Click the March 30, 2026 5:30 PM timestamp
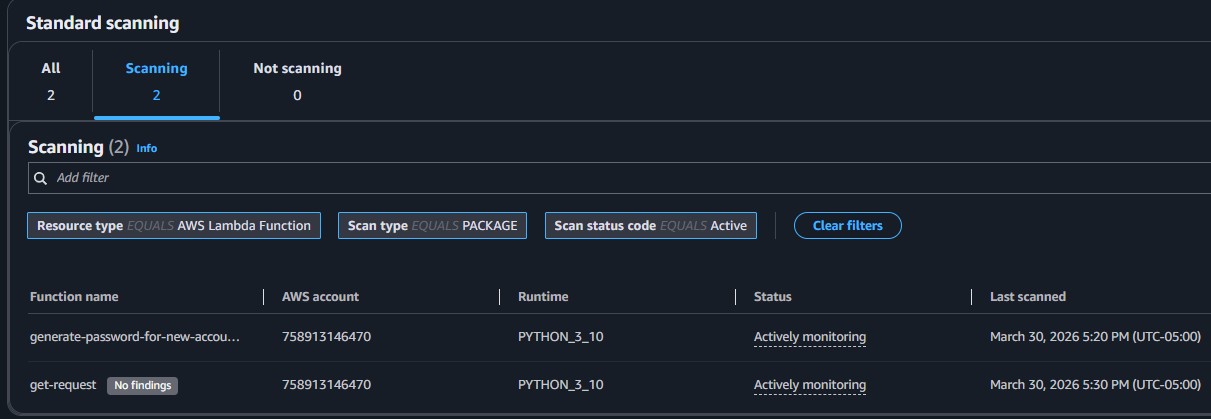 (x=1095, y=385)
